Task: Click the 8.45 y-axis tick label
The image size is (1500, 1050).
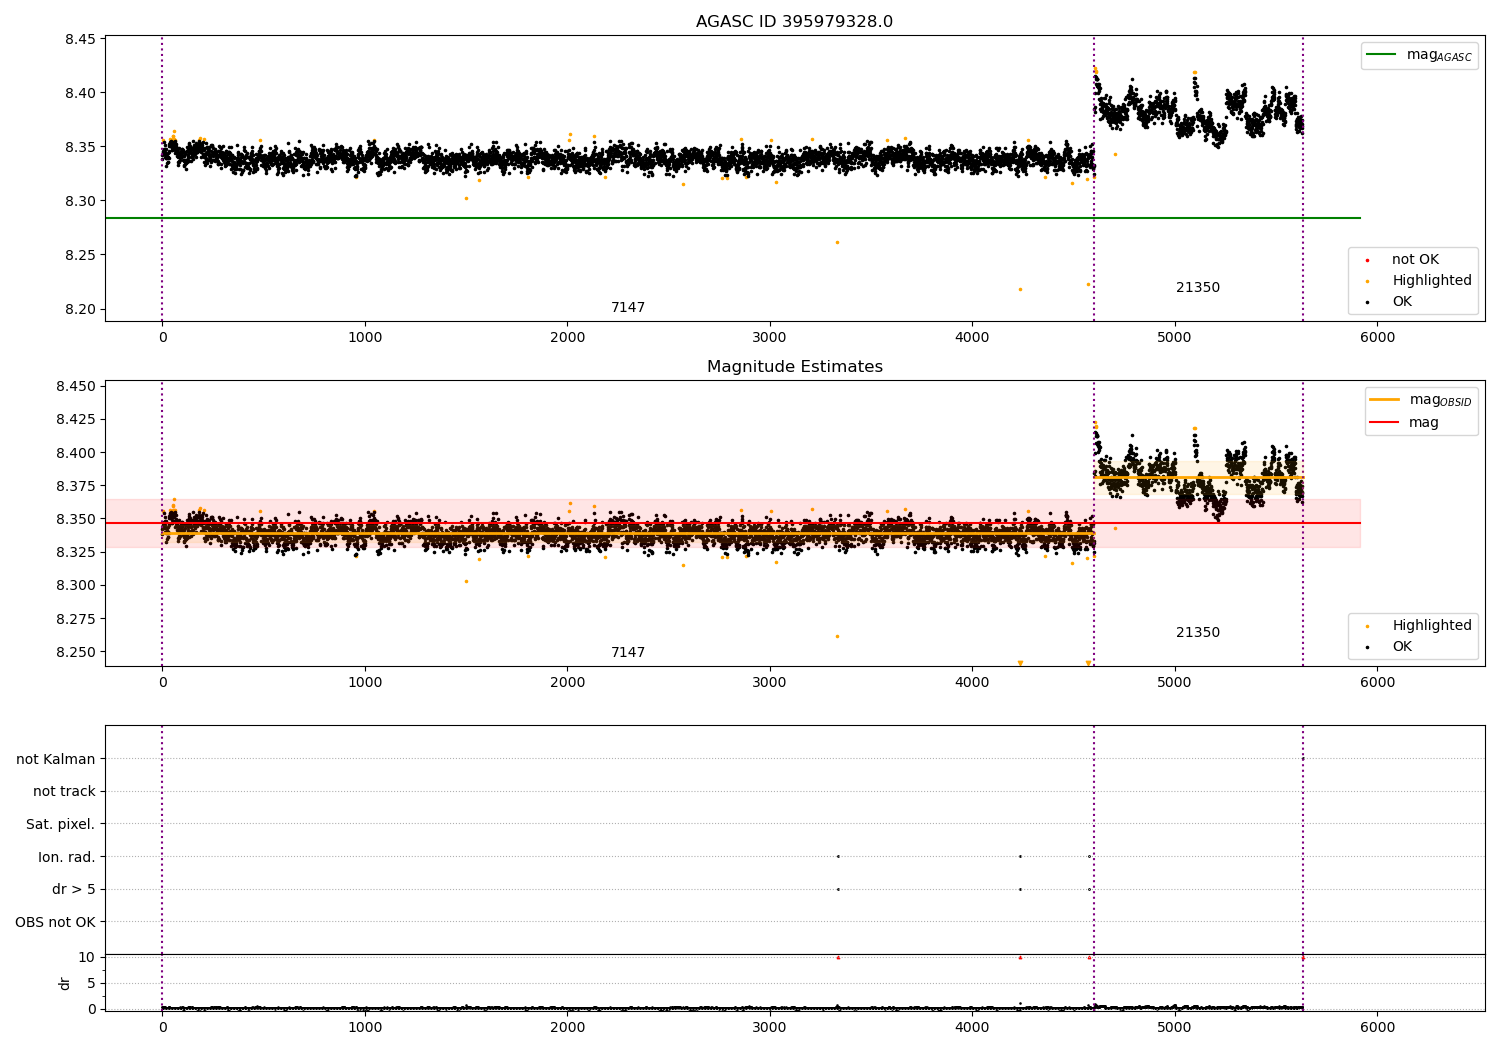Action: 80,40
